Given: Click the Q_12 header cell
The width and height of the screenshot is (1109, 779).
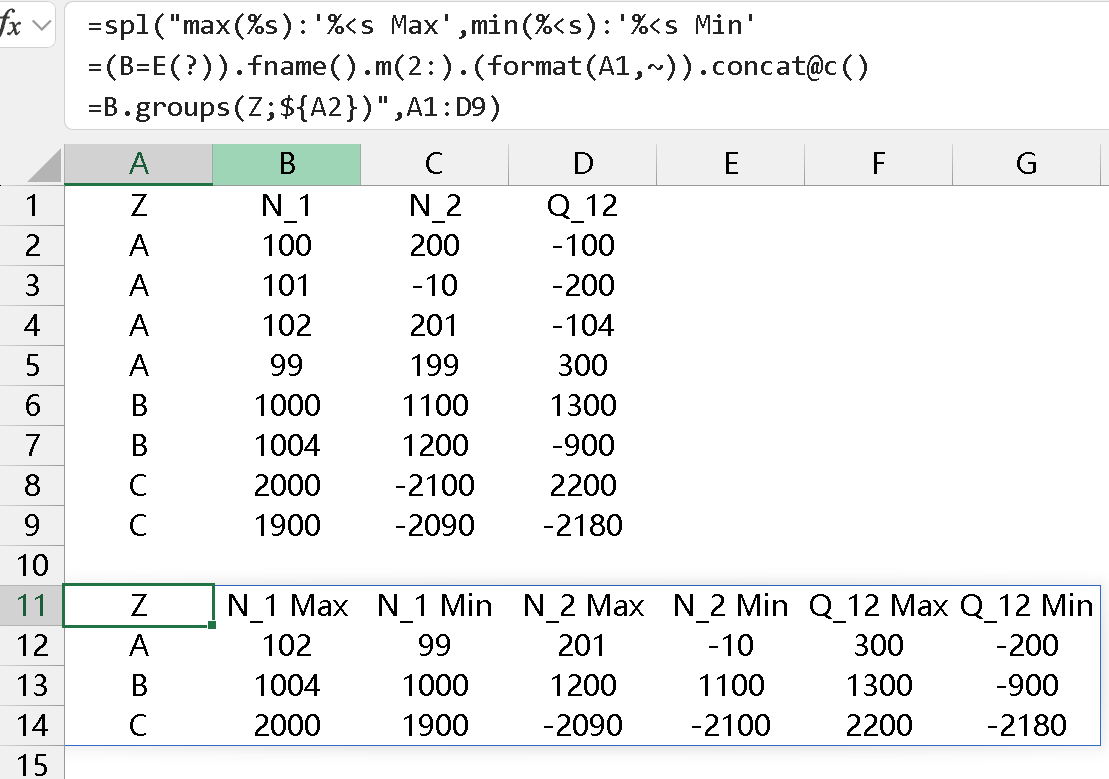Looking at the screenshot, I should (x=583, y=205).
